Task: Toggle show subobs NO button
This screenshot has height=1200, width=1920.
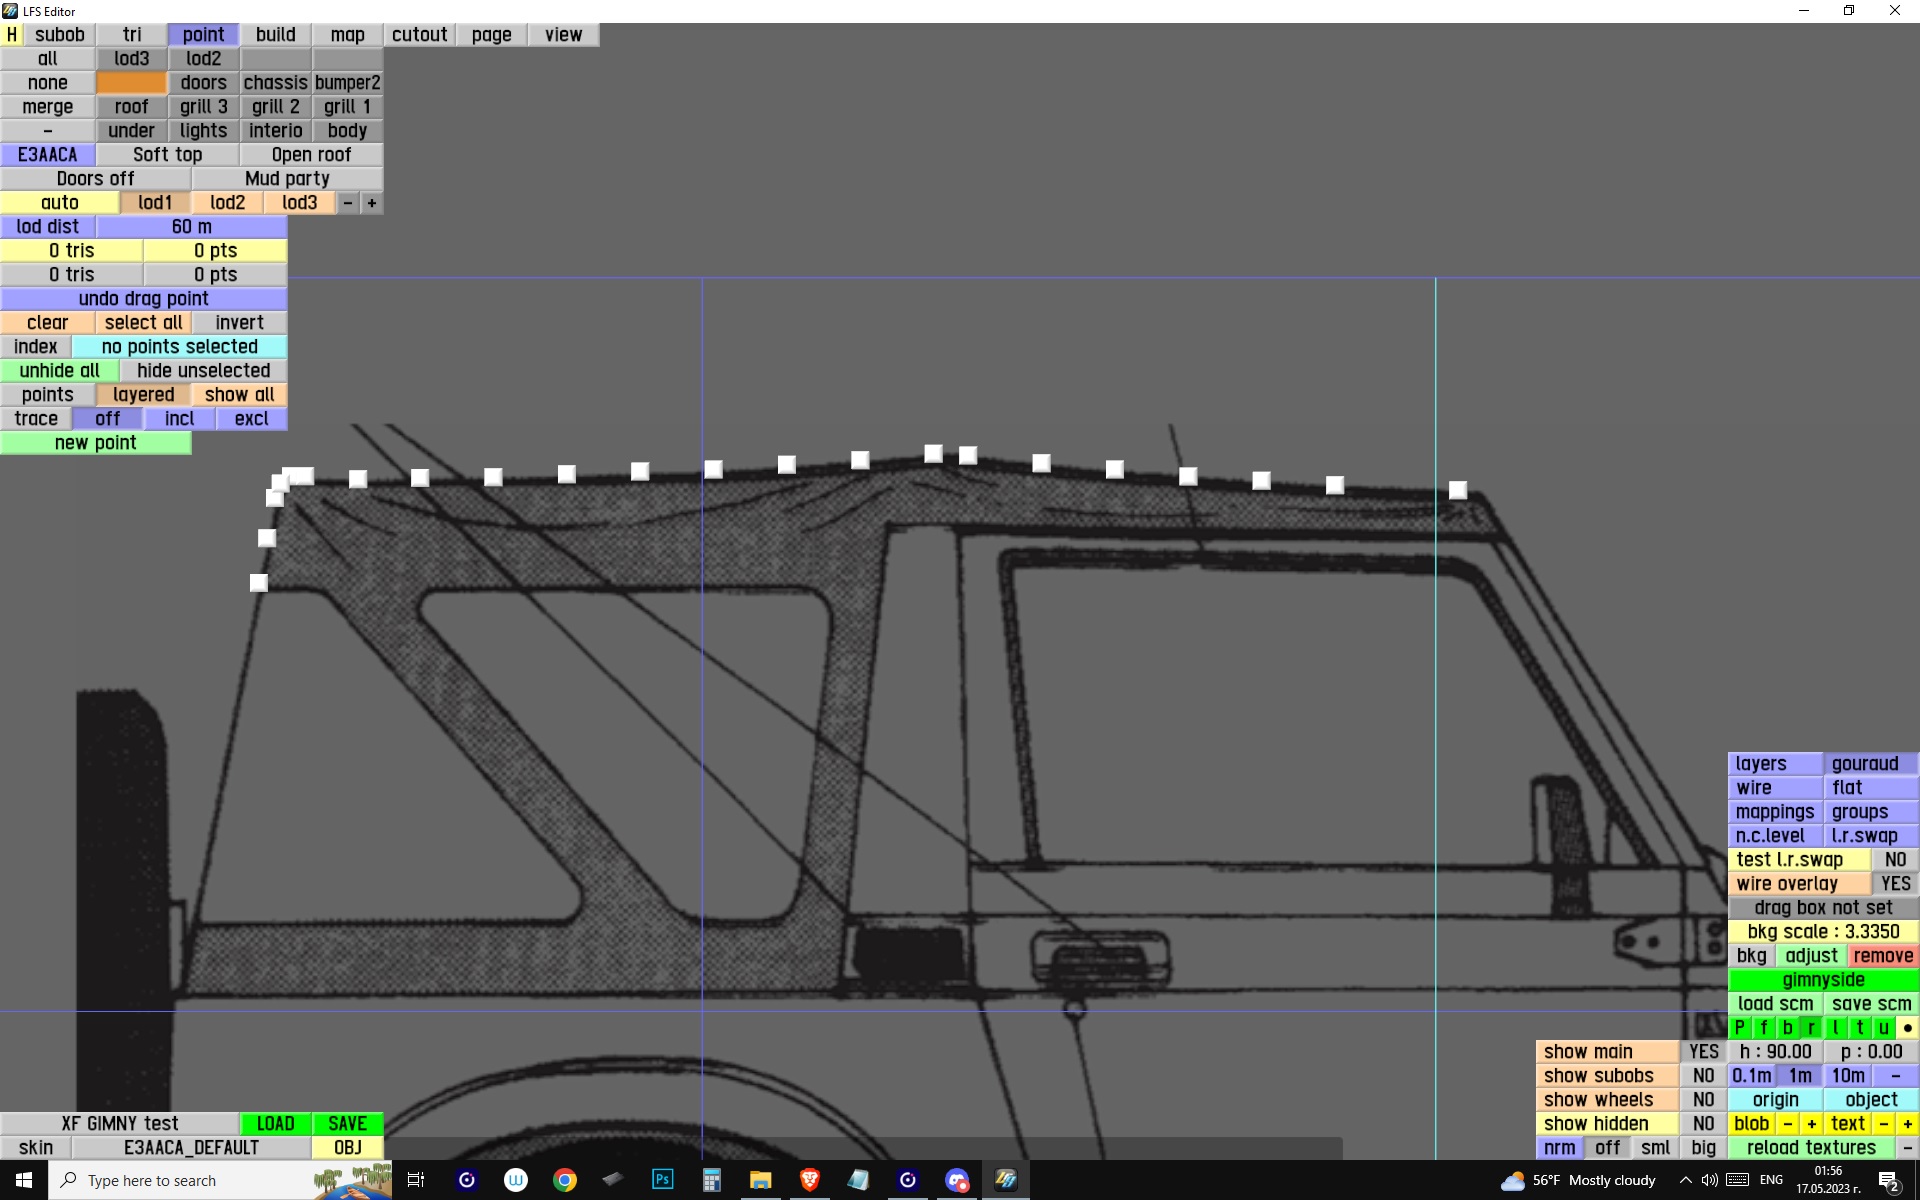Action: pyautogui.click(x=1703, y=1076)
